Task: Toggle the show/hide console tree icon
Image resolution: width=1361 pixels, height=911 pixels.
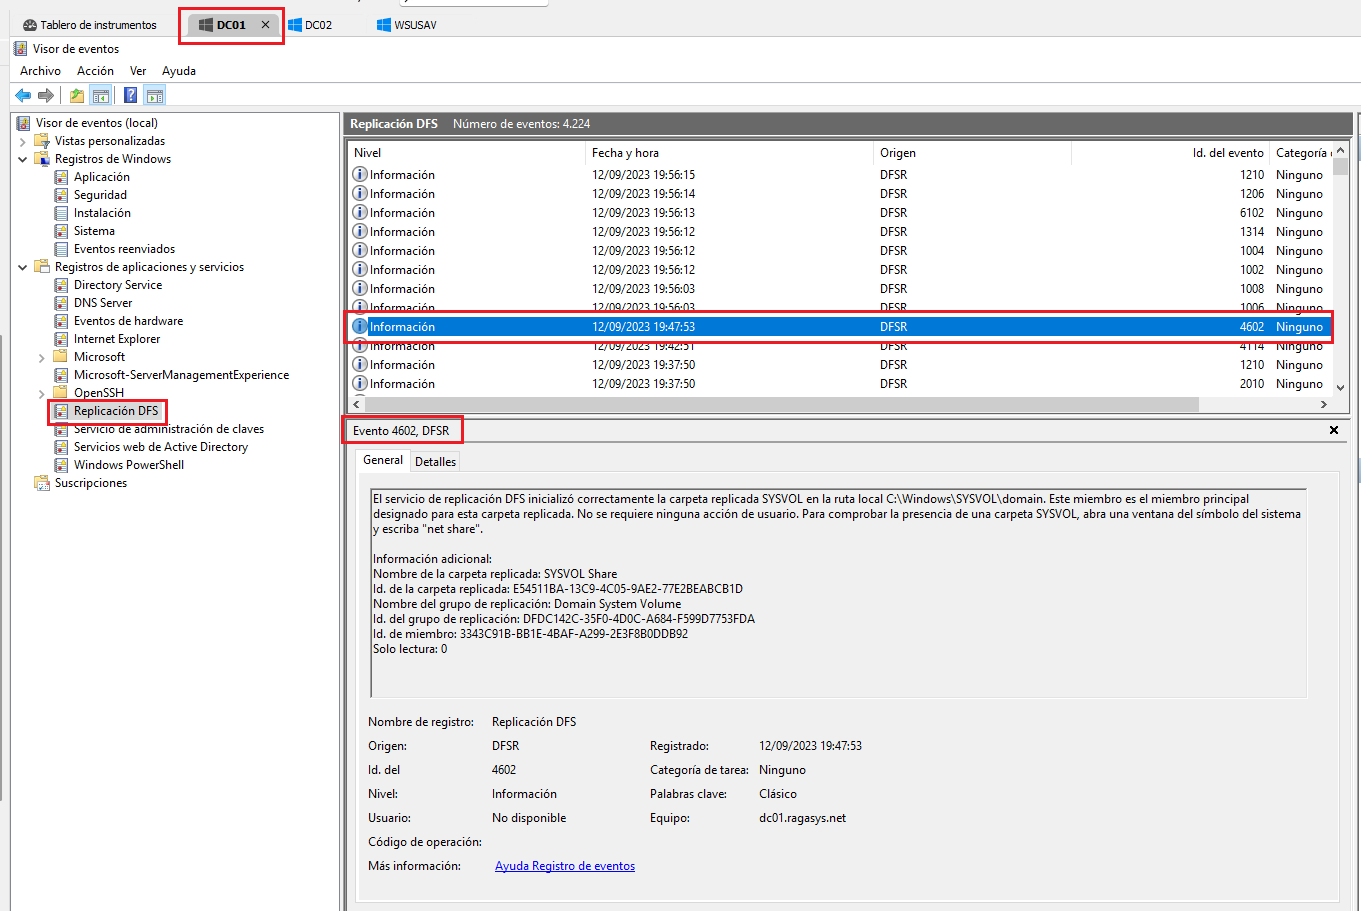Action: click(x=100, y=96)
